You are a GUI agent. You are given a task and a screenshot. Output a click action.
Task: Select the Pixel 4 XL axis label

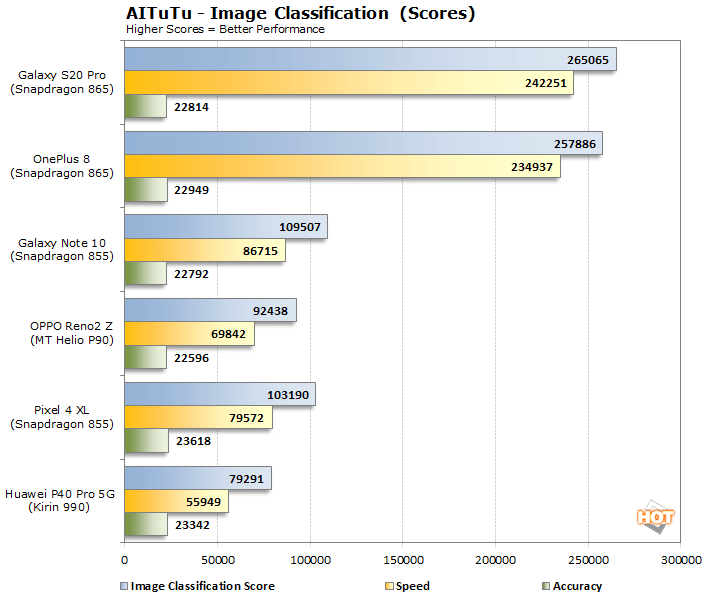pyautogui.click(x=62, y=417)
